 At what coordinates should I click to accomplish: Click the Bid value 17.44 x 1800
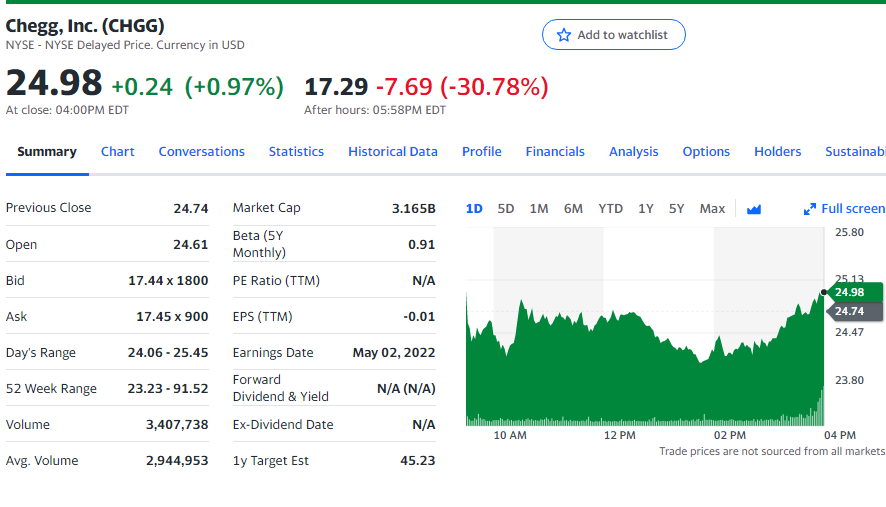click(x=168, y=281)
